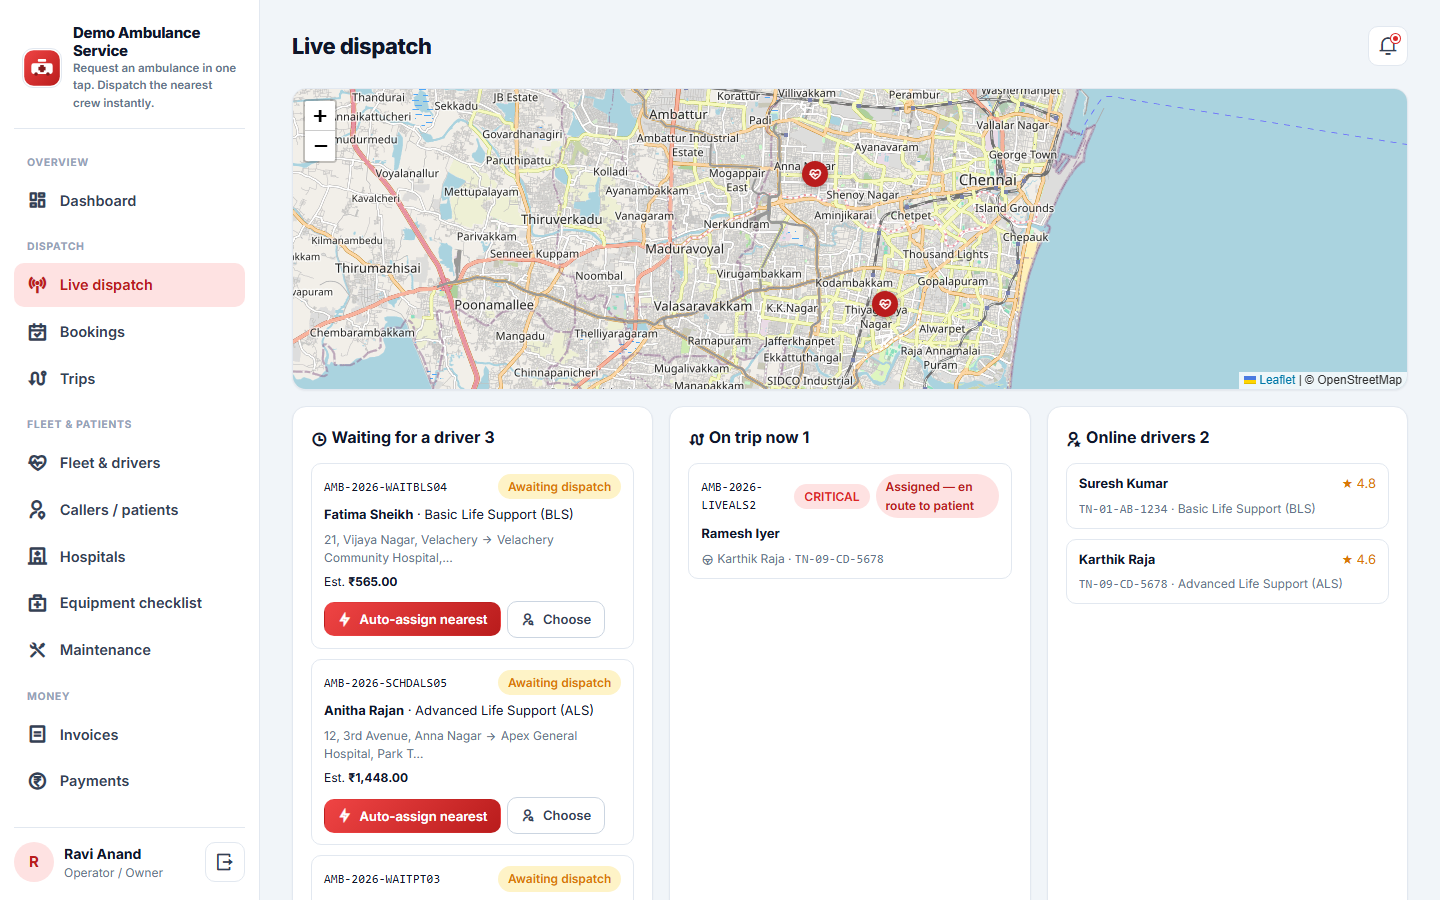This screenshot has width=1440, height=900.
Task: Open the Ramesh Iyer on-trip card
Action: pyautogui.click(x=850, y=521)
